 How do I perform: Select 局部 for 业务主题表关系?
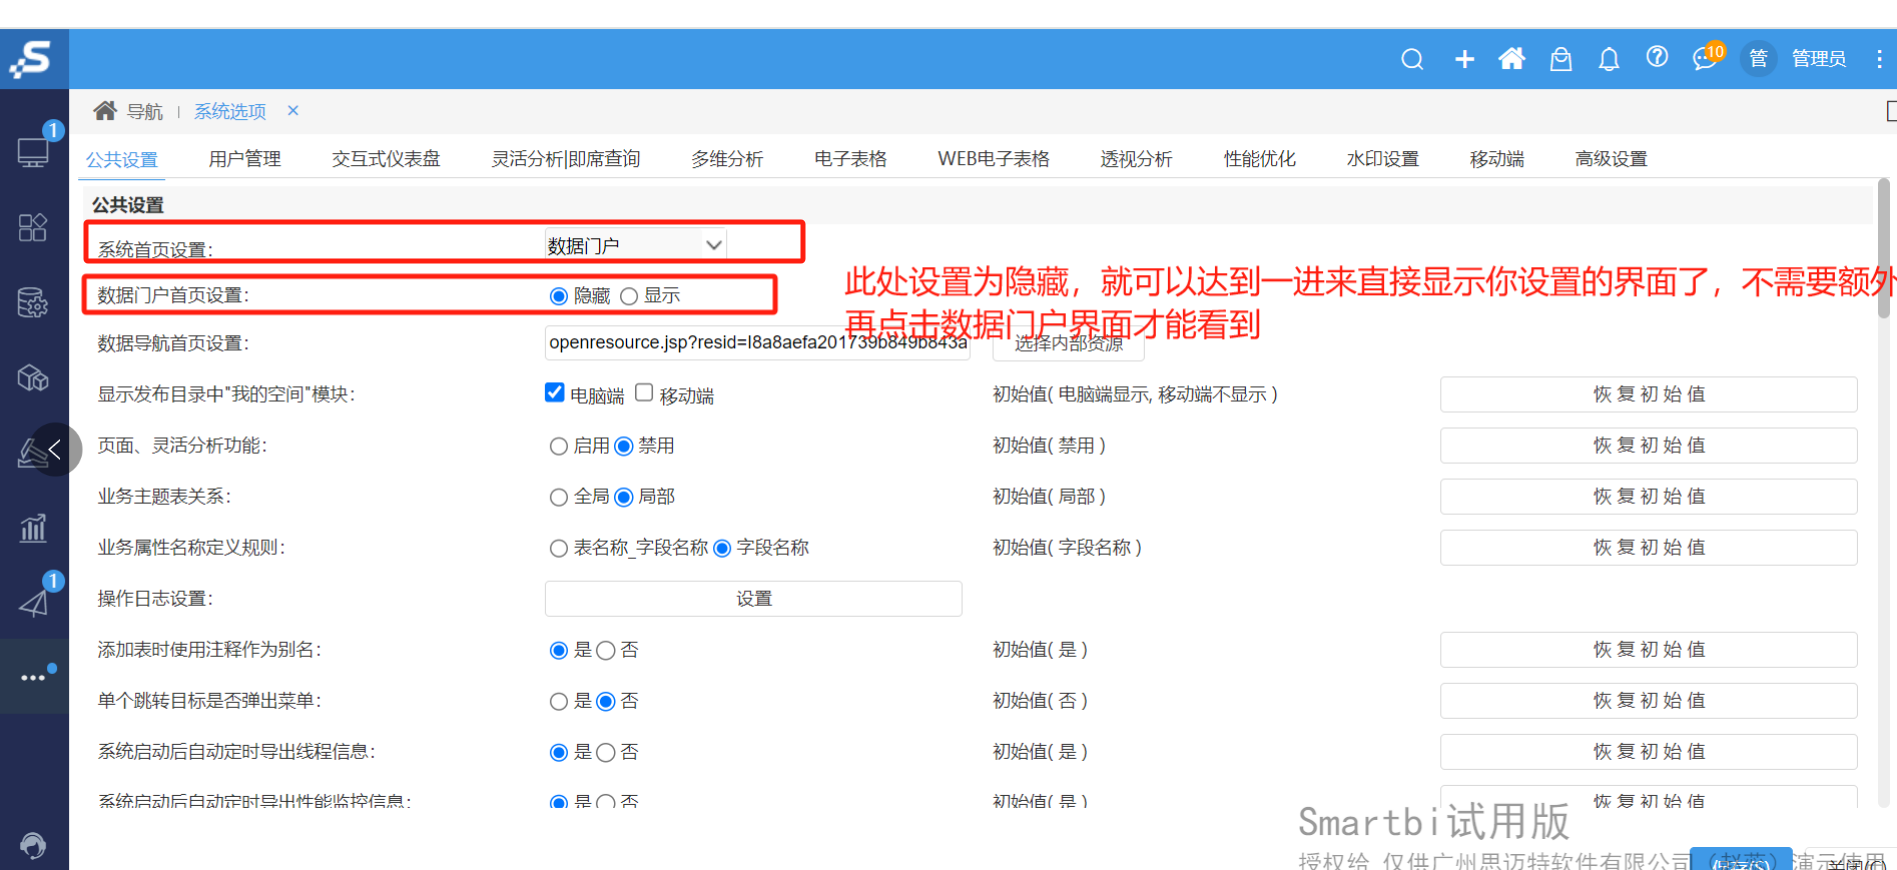[624, 497]
